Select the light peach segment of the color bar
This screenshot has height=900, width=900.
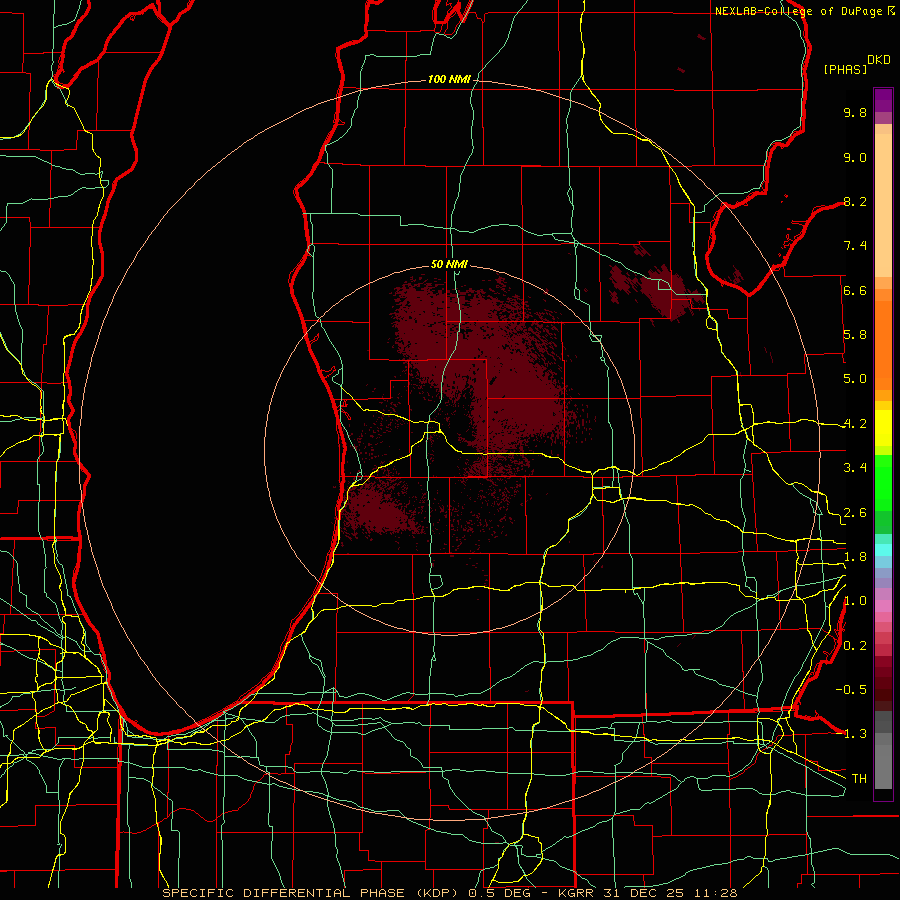pos(883,205)
